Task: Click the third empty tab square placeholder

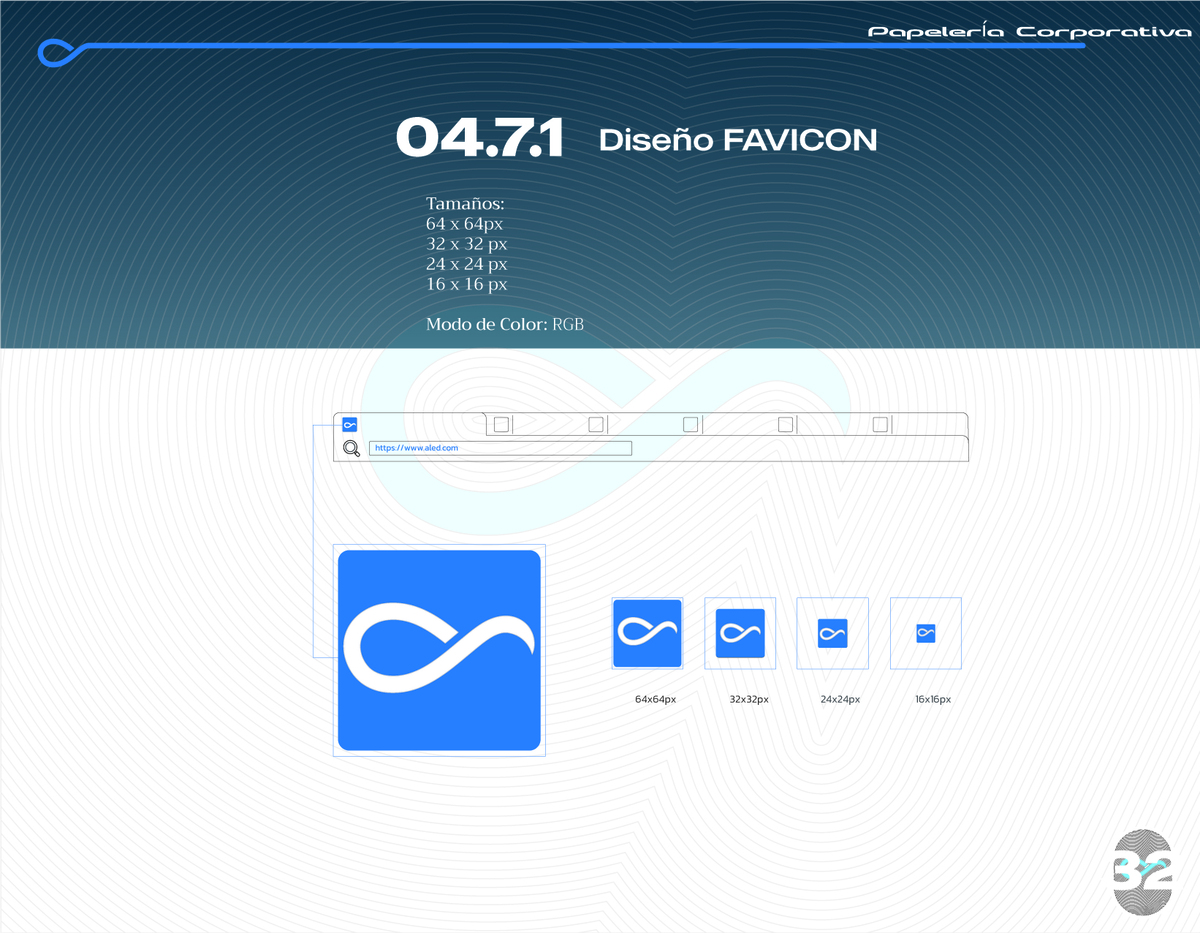Action: 690,425
